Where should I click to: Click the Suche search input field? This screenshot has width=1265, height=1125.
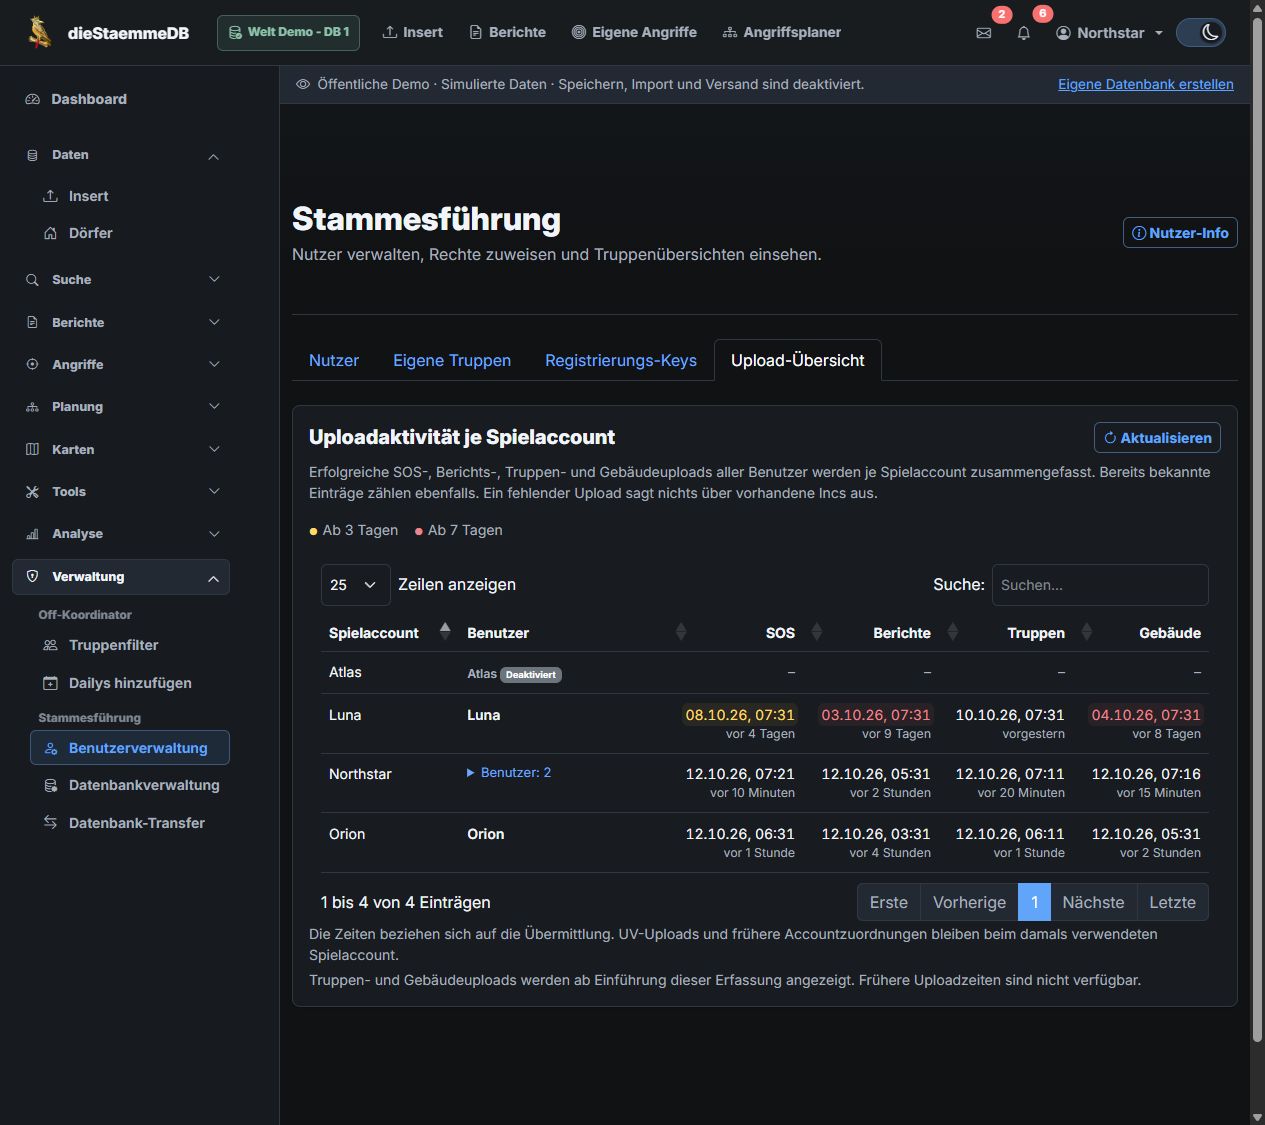point(1100,585)
